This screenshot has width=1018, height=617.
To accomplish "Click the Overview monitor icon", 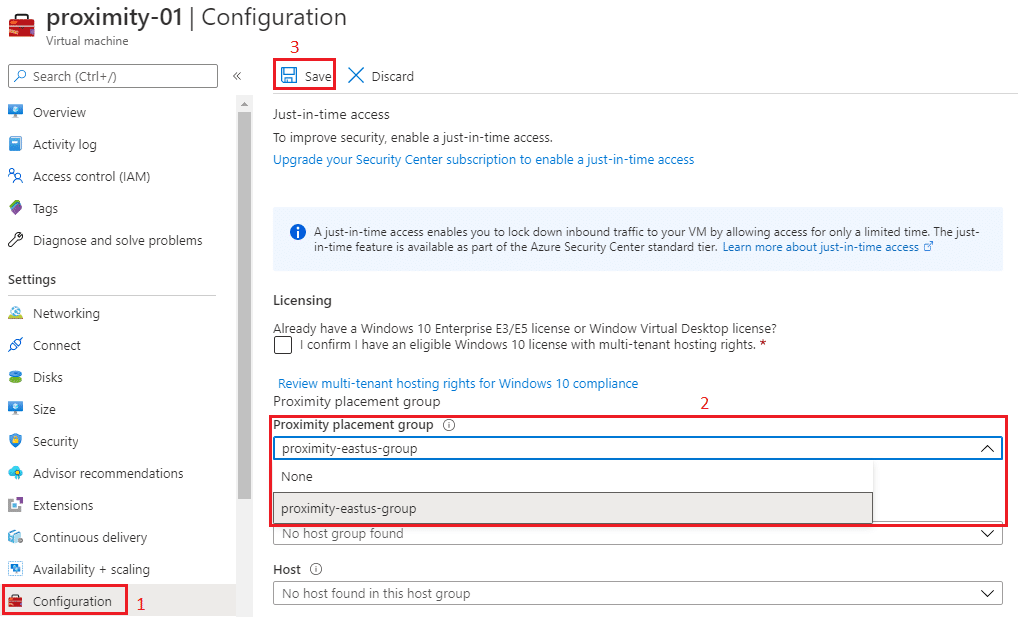I will [x=16, y=112].
